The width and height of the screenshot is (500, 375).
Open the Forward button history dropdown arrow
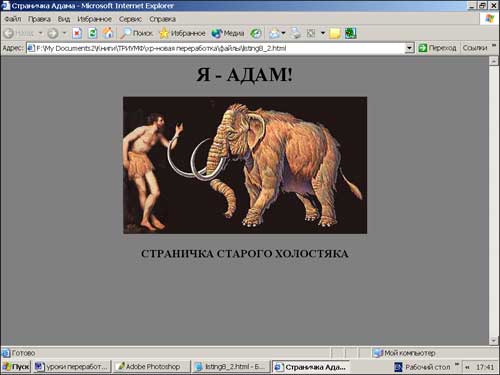(64, 33)
